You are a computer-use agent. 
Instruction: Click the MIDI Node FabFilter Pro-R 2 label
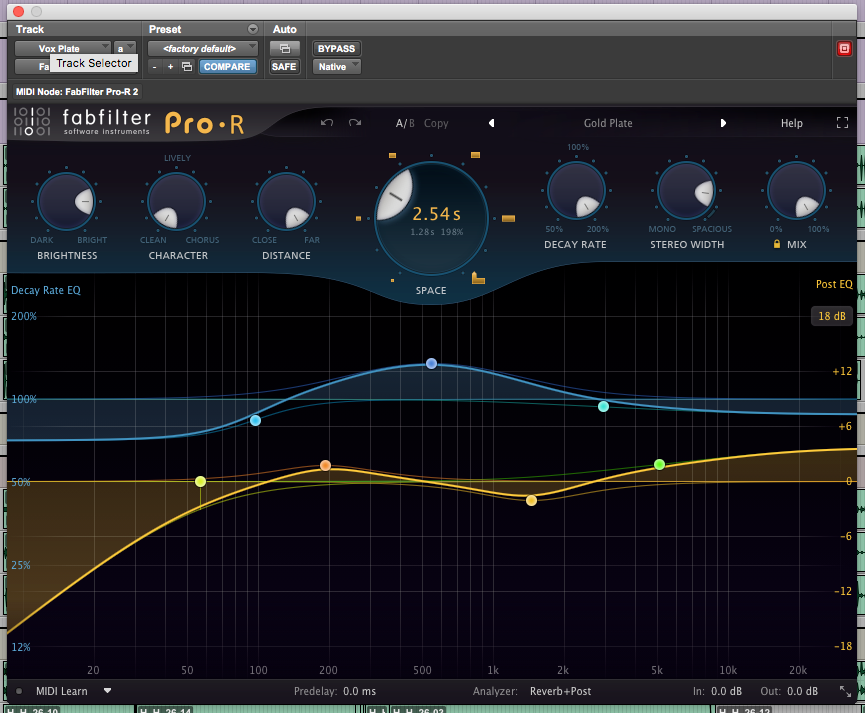point(77,92)
